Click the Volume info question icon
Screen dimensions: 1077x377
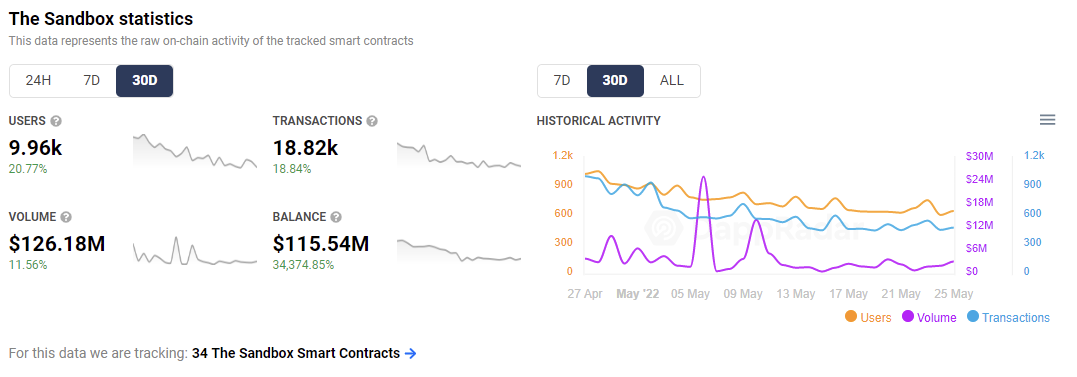pyautogui.click(x=66, y=217)
